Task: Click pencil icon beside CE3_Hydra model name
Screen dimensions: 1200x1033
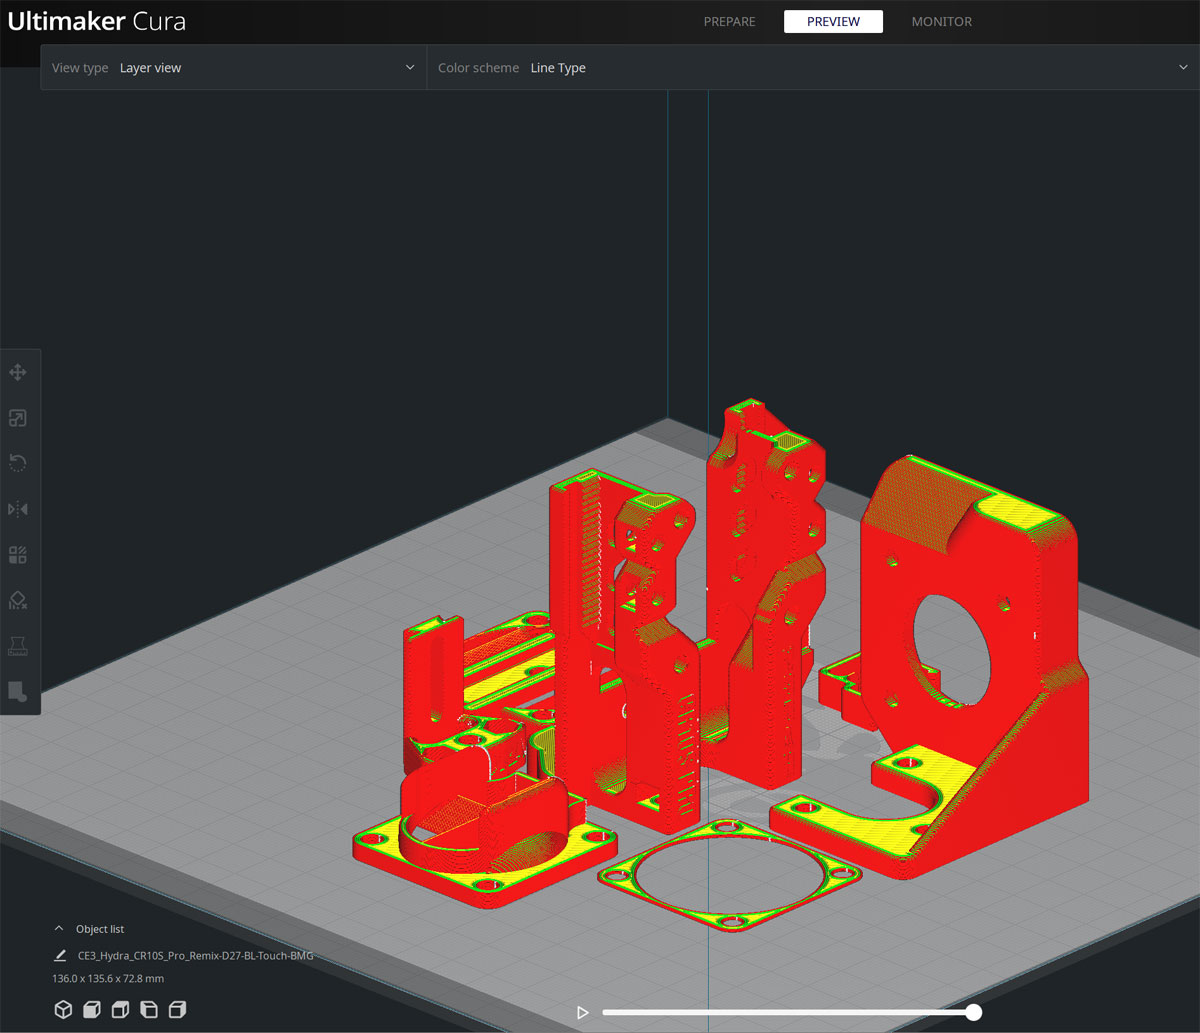Action: coord(60,956)
